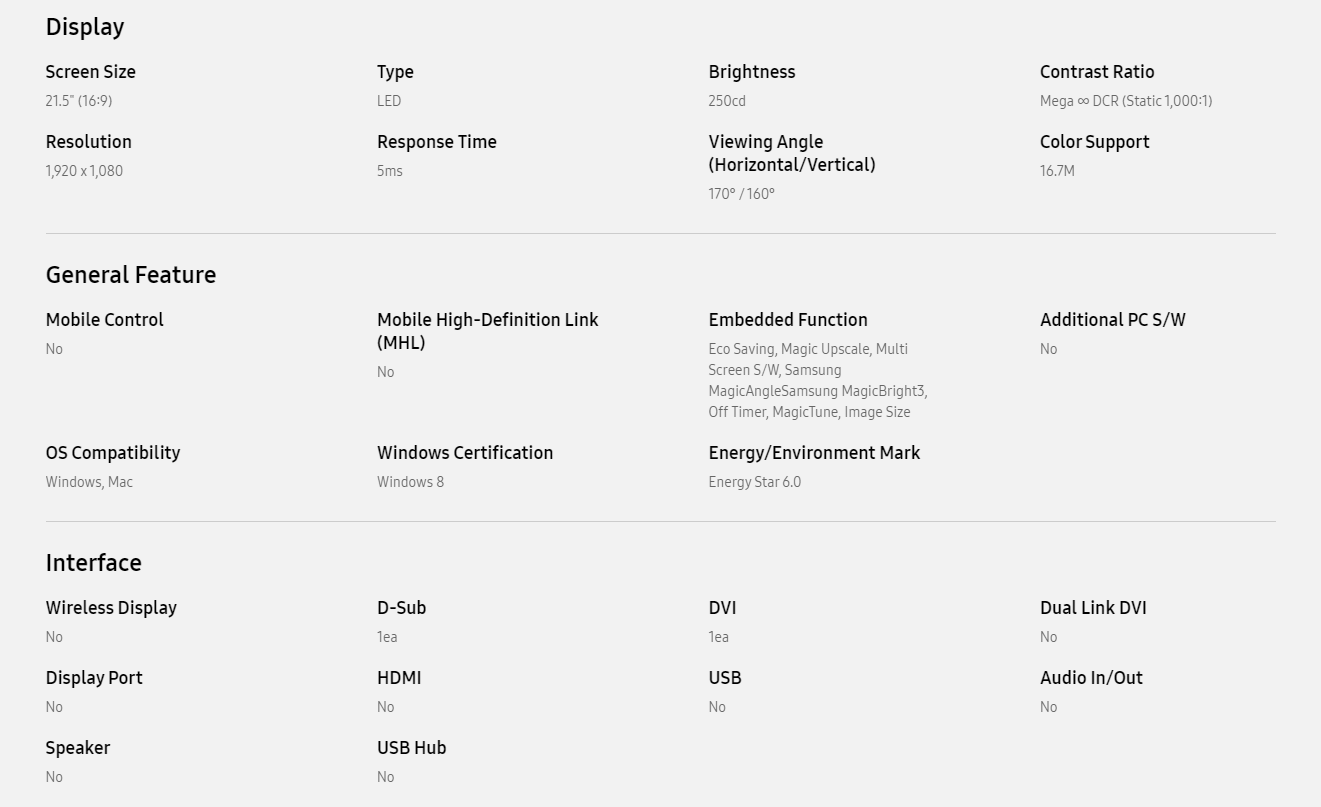This screenshot has width=1321, height=807.
Task: Click the Windows Certification label
Action: 464,453
